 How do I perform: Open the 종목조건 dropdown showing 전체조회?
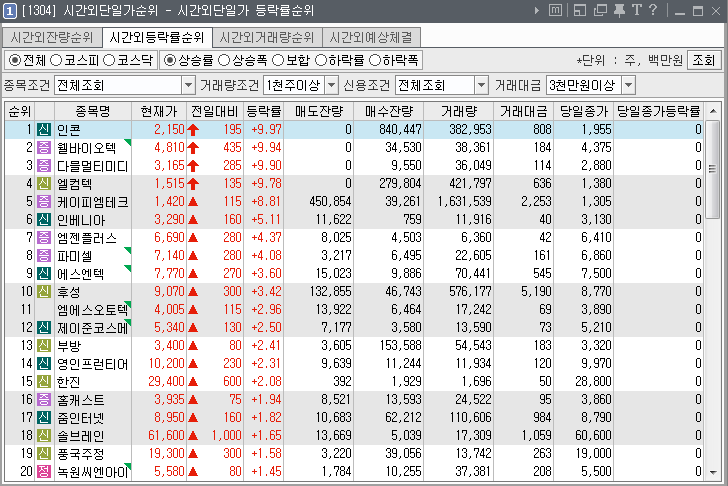click(x=124, y=85)
